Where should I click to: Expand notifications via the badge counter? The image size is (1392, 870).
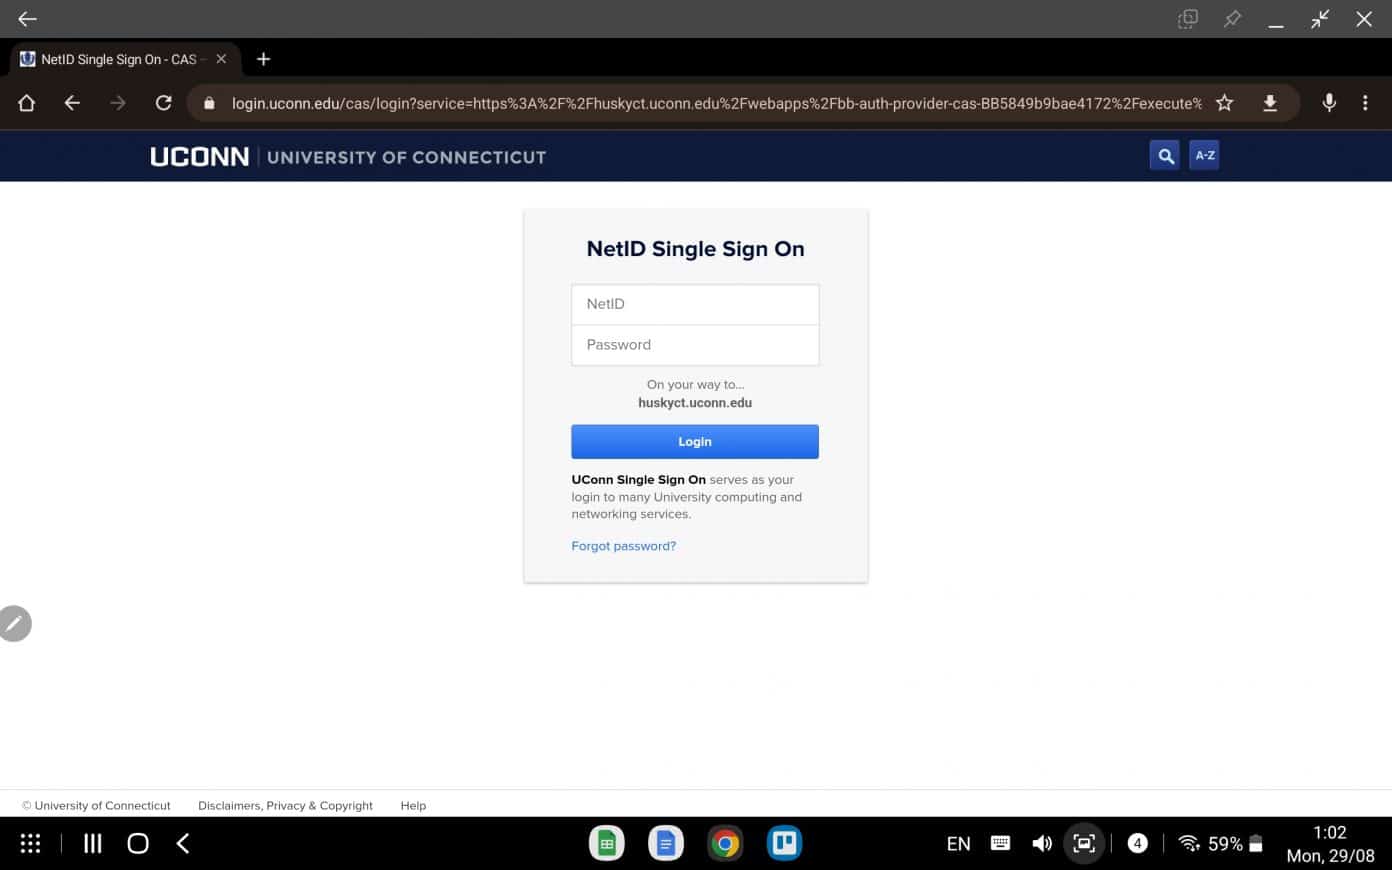[x=1137, y=843]
